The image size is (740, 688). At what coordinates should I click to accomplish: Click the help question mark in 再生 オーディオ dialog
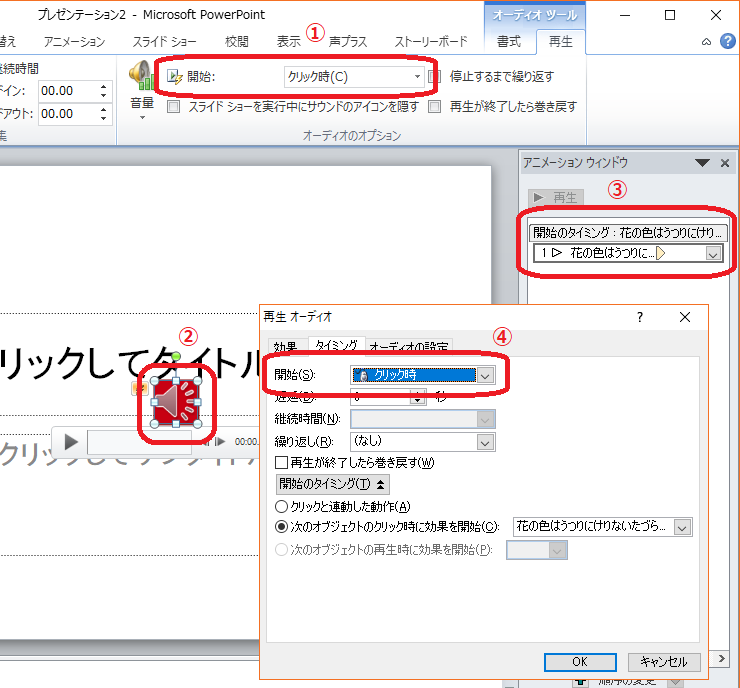point(640,317)
